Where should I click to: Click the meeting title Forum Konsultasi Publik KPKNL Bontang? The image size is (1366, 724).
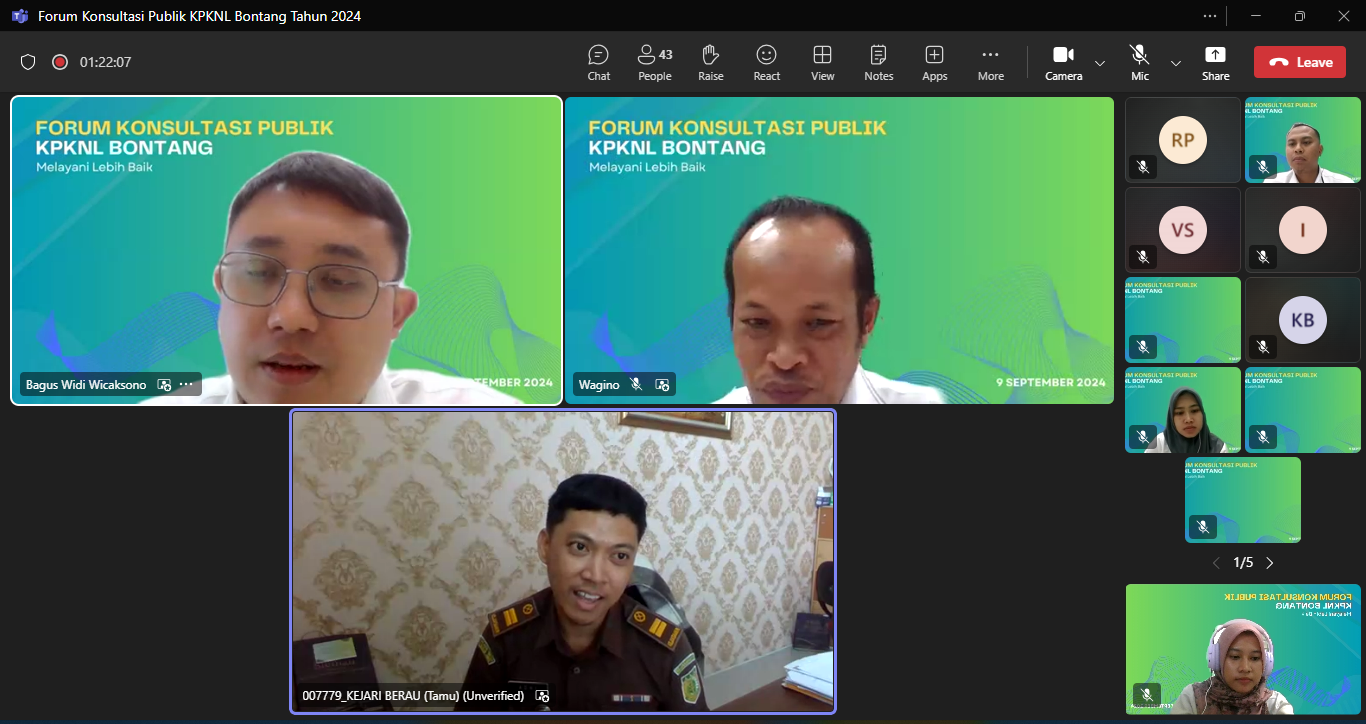pos(200,16)
